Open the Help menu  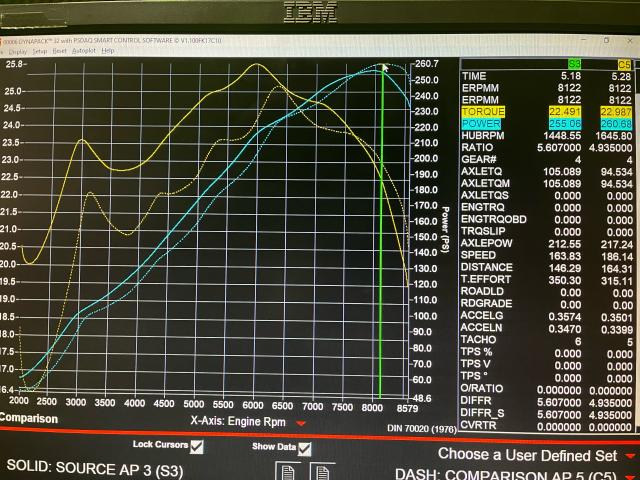point(109,51)
